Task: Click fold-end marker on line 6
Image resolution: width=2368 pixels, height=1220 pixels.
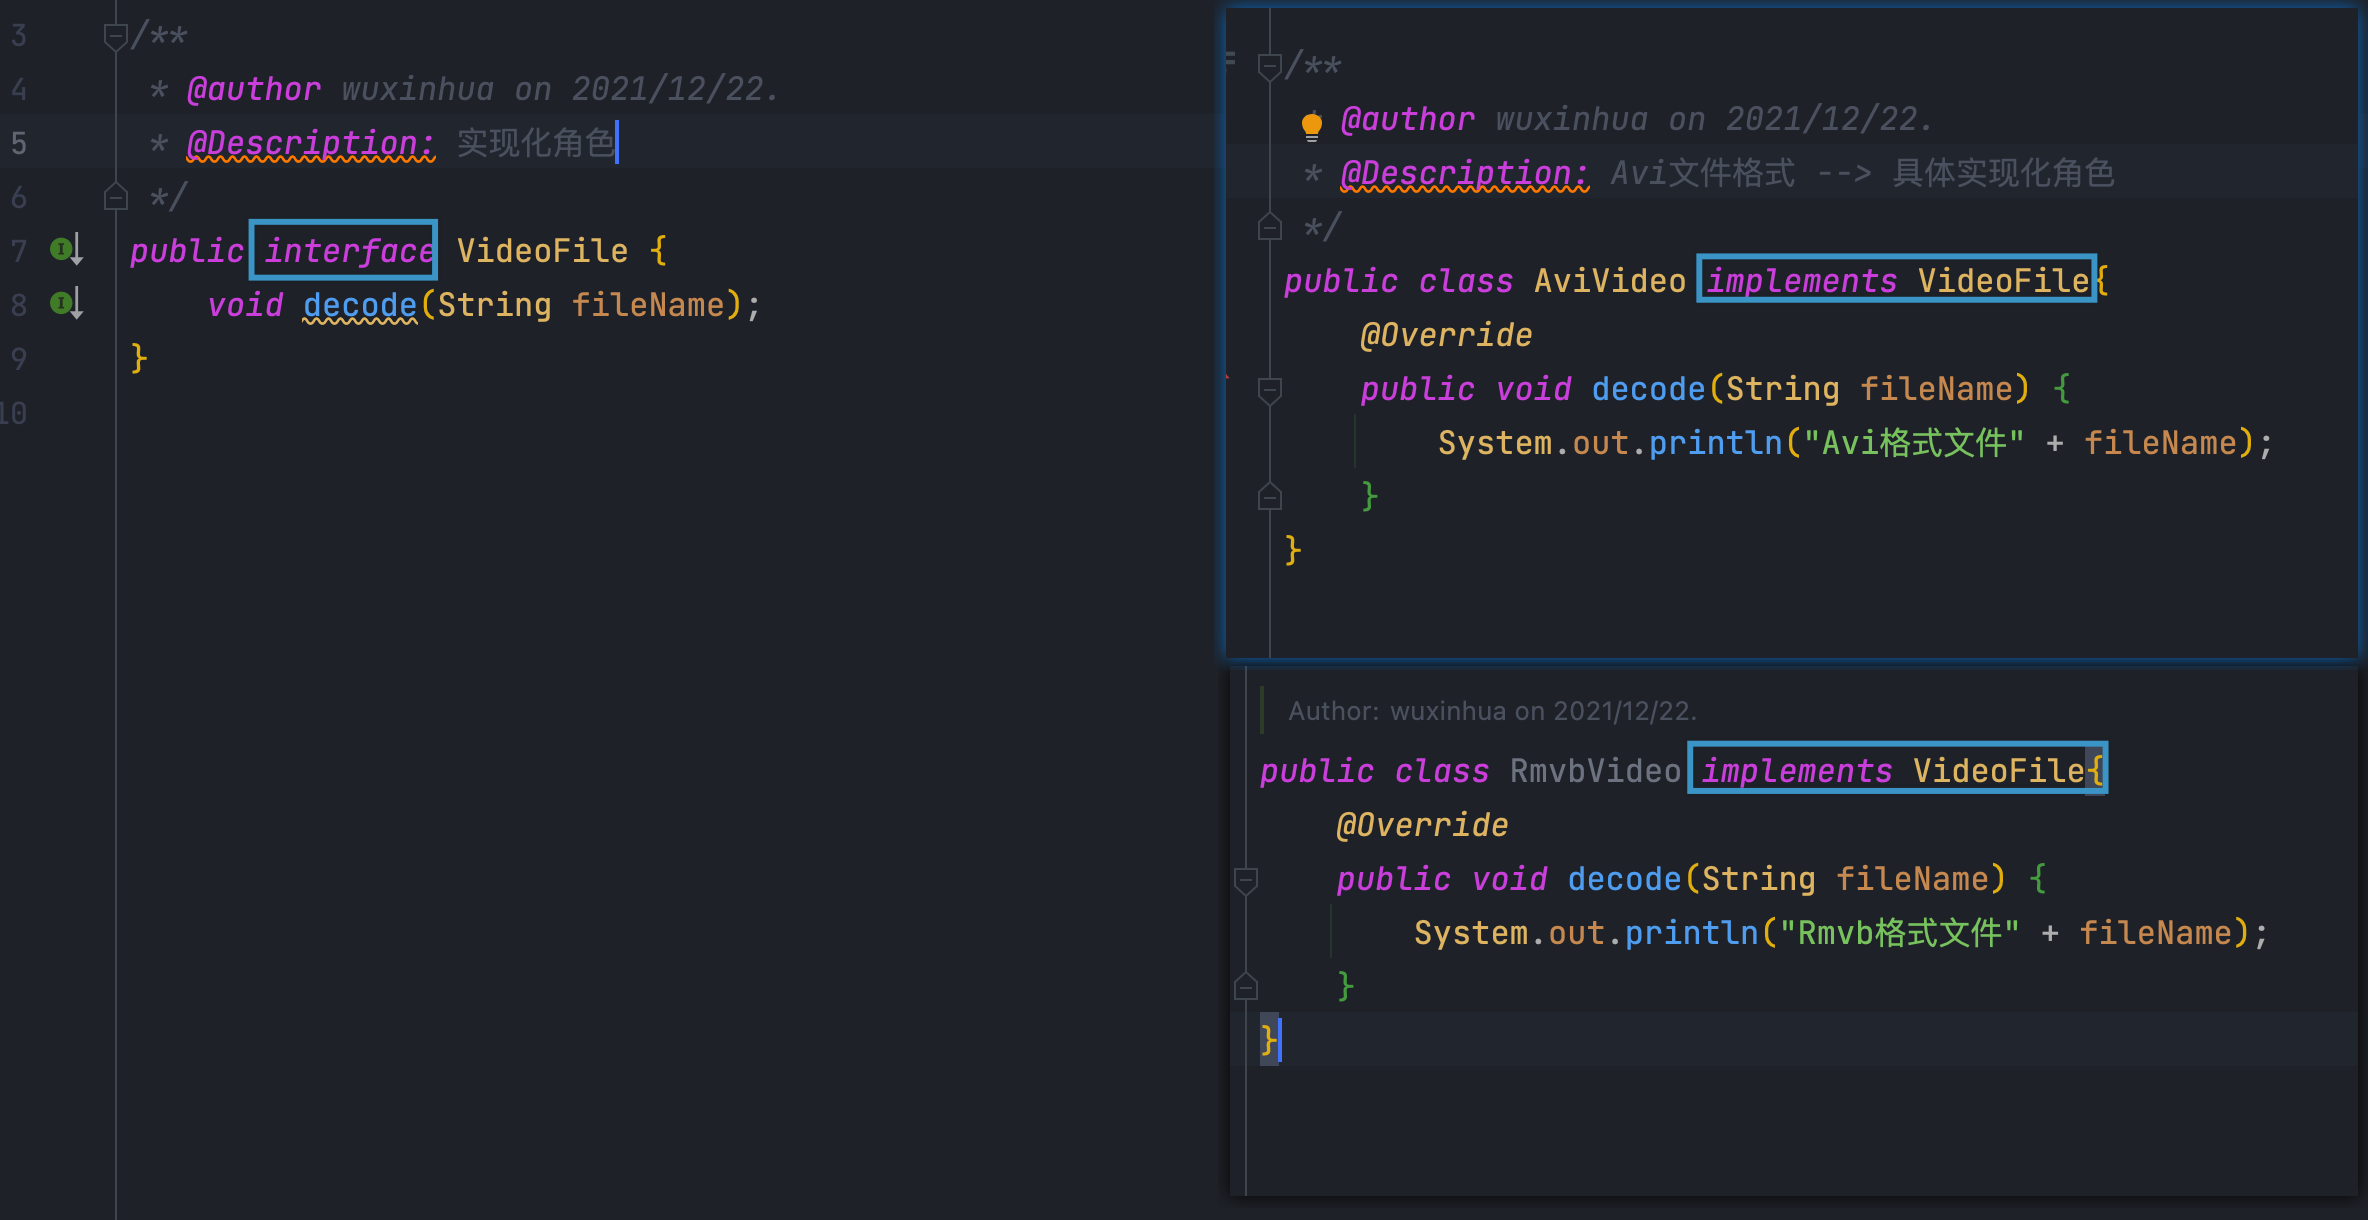Action: [115, 197]
